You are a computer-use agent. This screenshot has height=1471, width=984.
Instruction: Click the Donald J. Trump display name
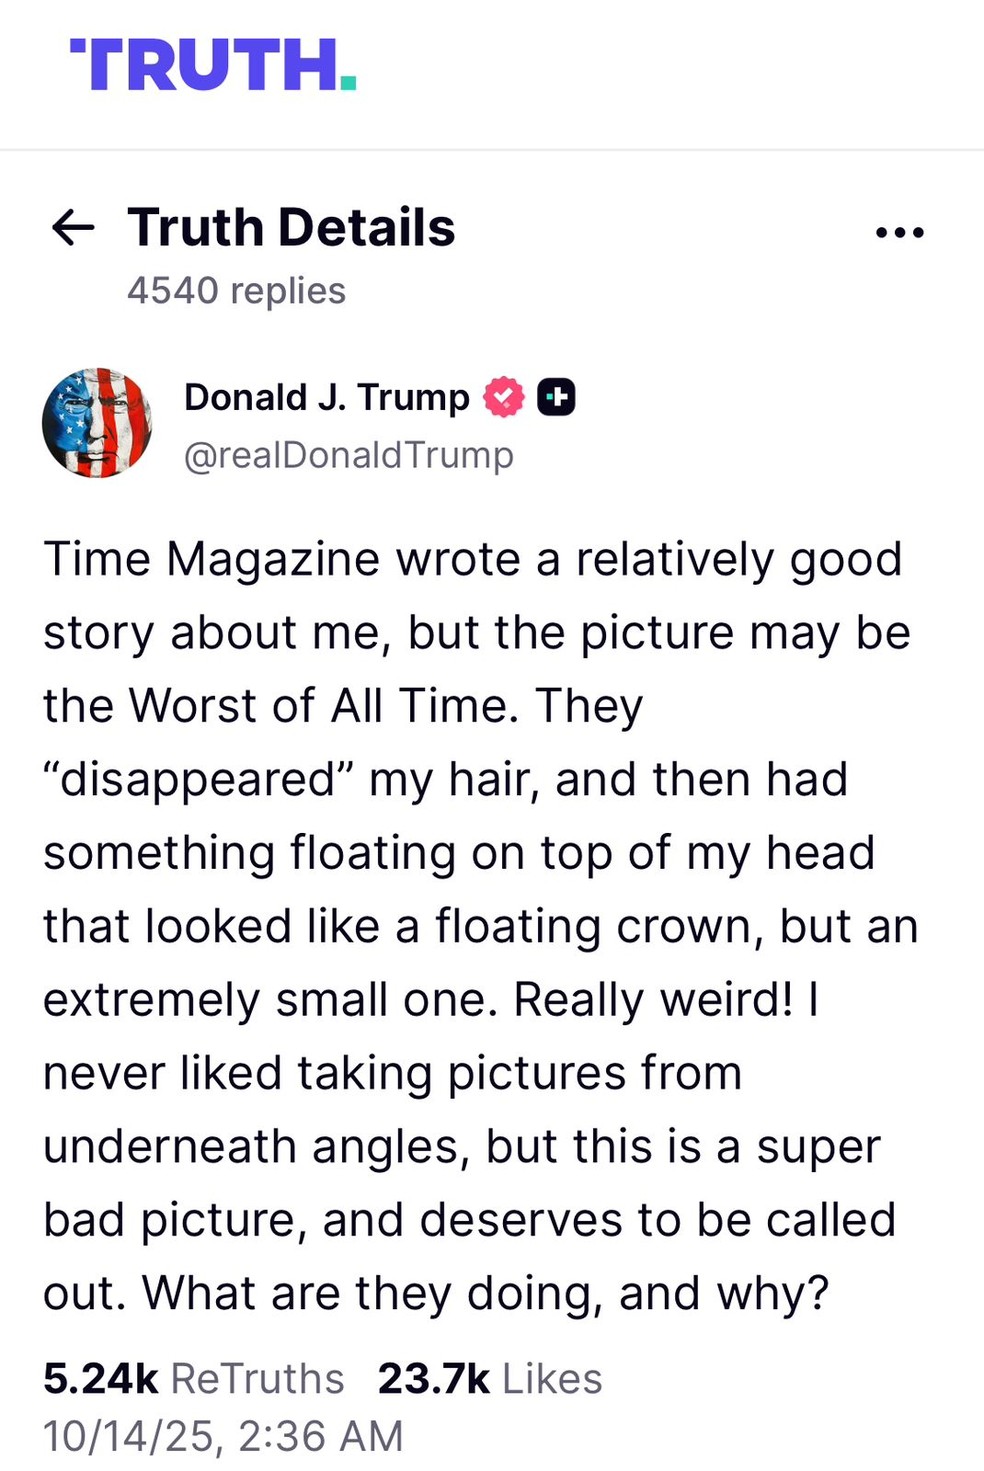[x=326, y=397]
